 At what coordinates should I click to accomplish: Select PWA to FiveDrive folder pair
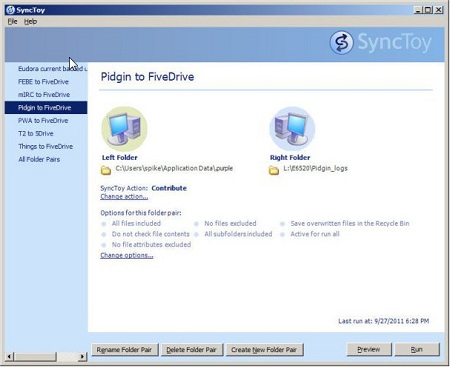pyautogui.click(x=46, y=121)
